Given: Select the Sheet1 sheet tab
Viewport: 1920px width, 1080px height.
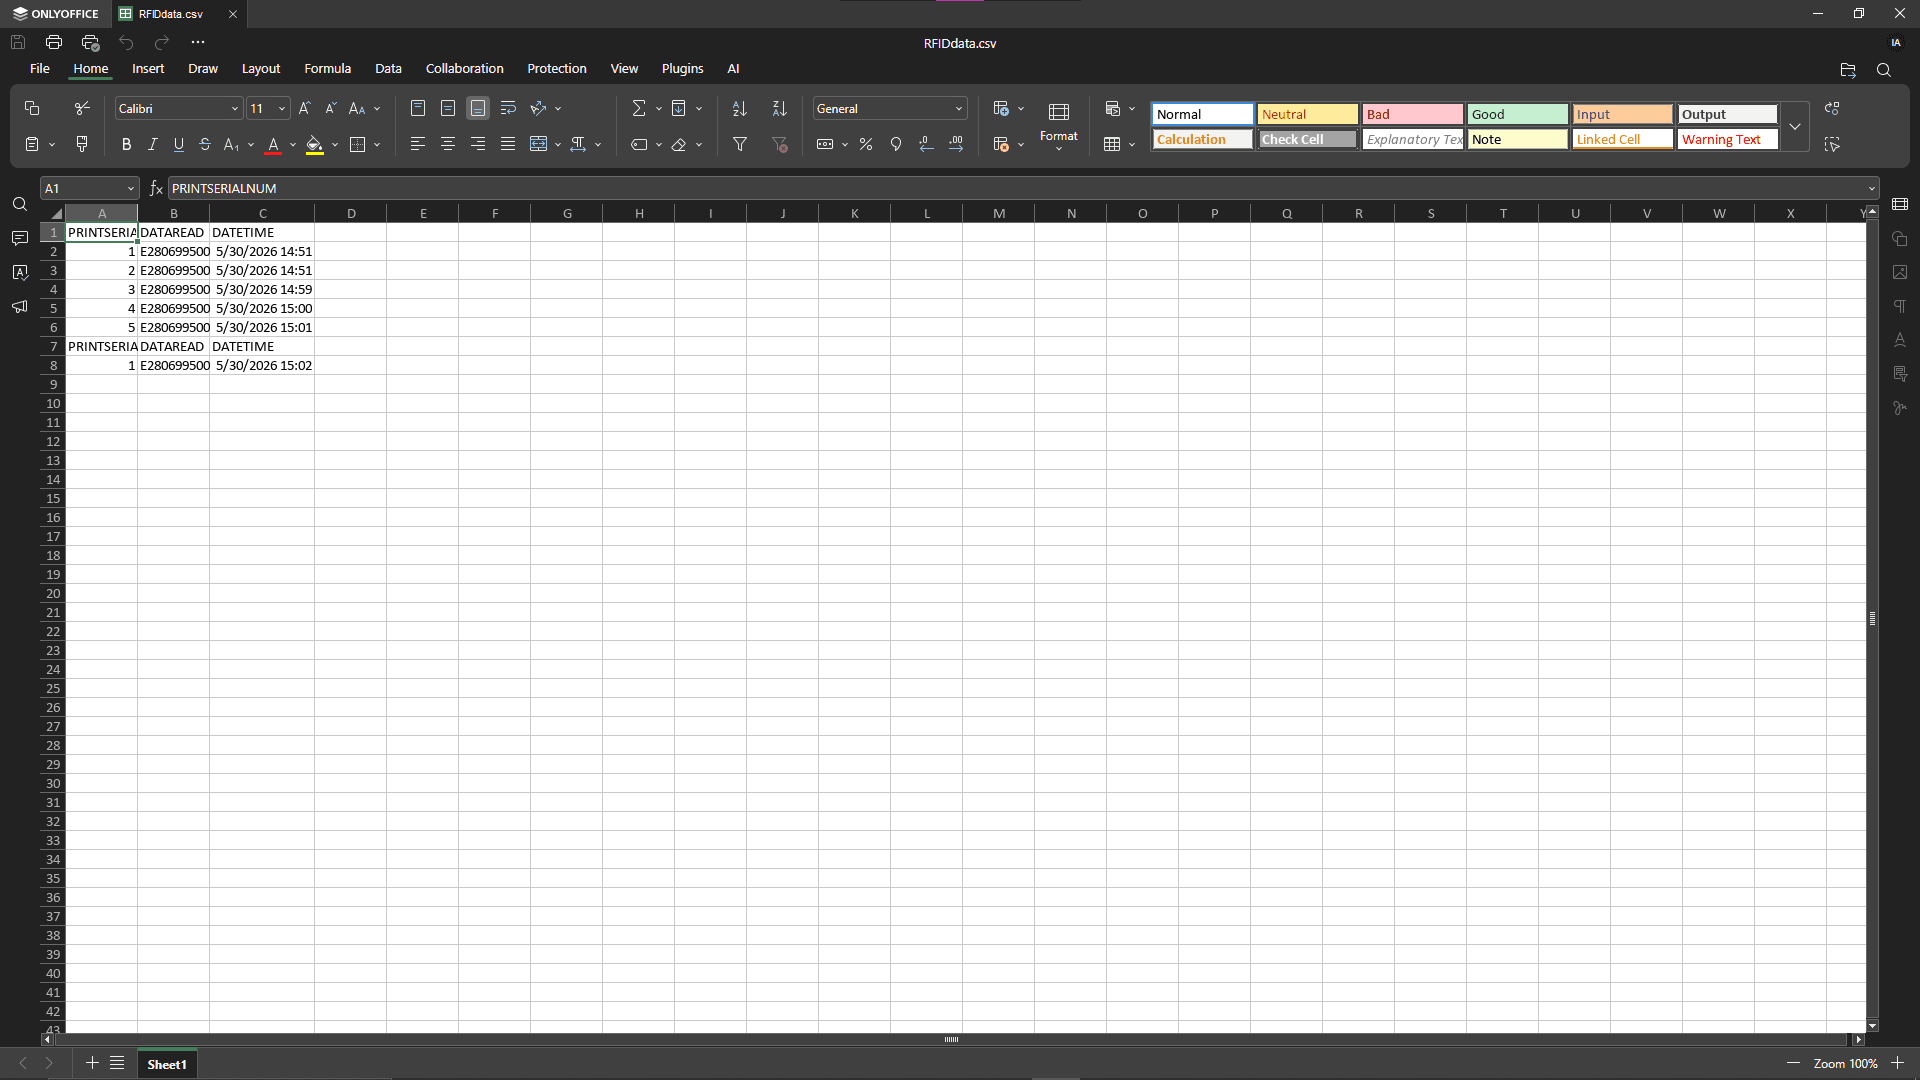Looking at the screenshot, I should (x=167, y=1064).
